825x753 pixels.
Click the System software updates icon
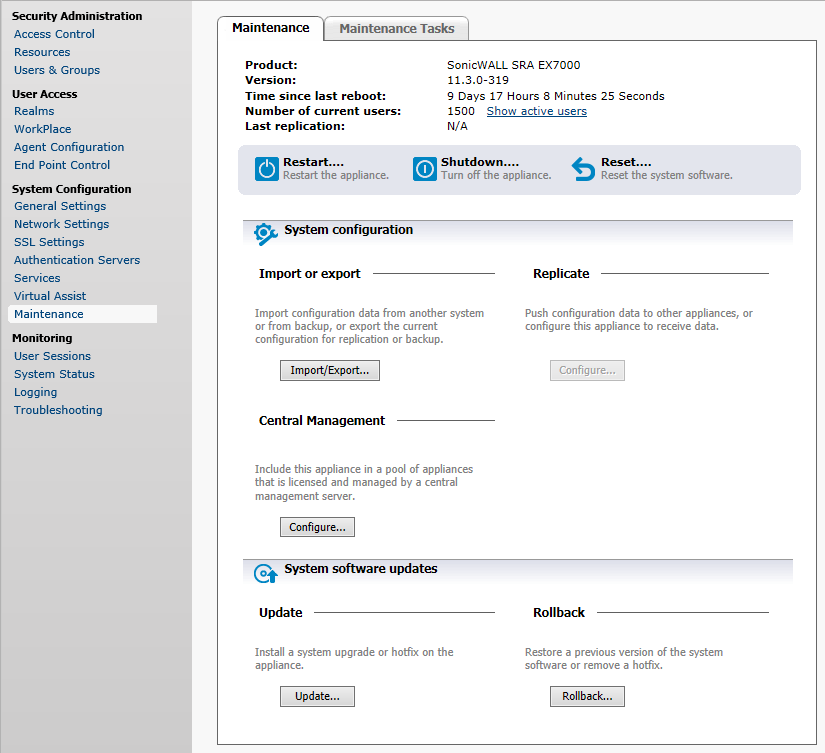click(266, 573)
